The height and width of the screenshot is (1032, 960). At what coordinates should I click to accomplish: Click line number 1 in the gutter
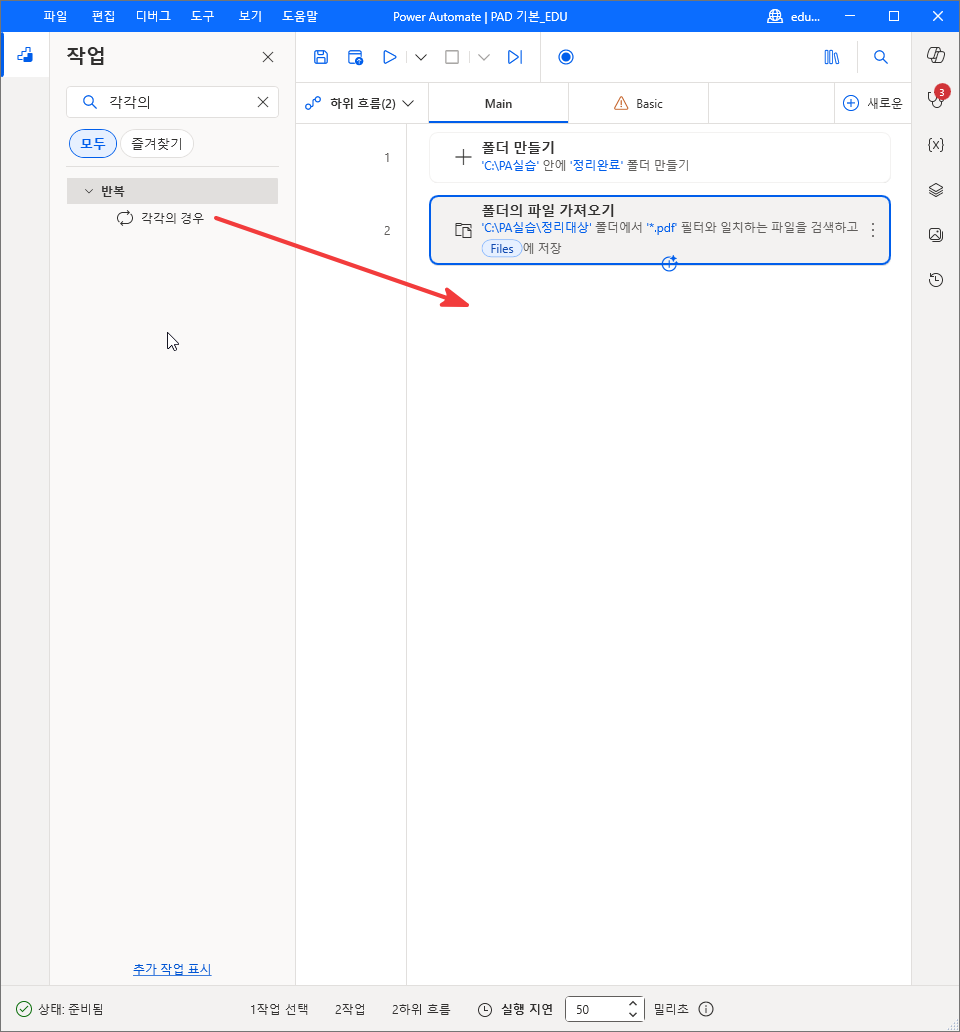(387, 157)
